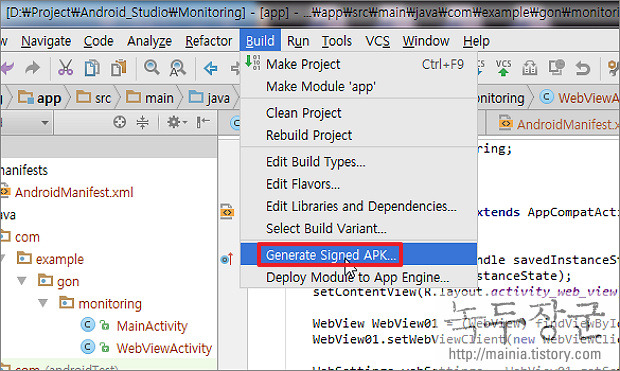
Task: Switch to the AndroidManifest.xml editor tab
Action: coord(559,125)
